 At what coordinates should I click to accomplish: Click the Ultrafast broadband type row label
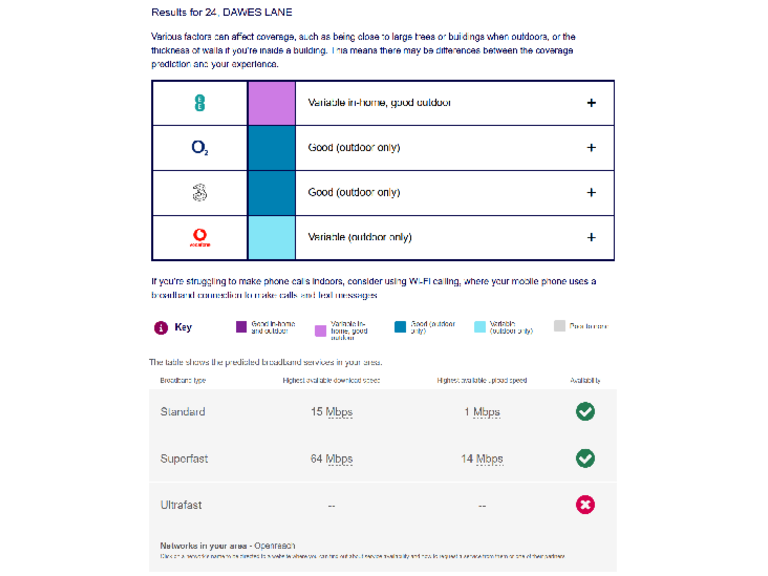pyautogui.click(x=181, y=505)
